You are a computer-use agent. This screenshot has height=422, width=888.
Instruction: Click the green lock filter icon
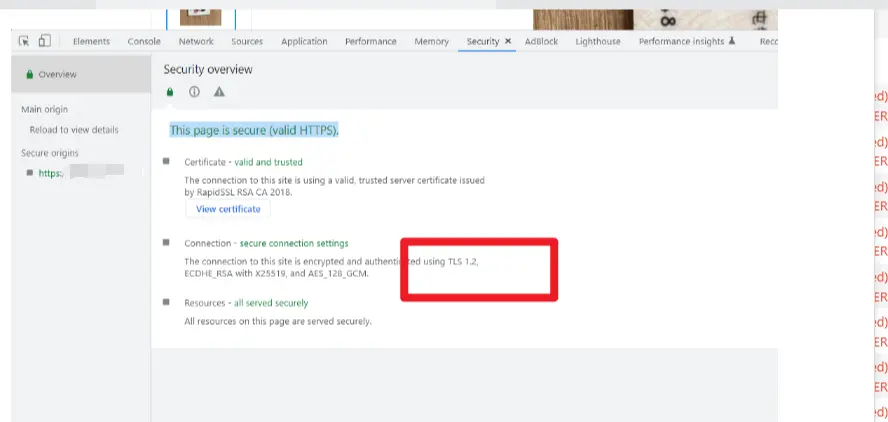pyautogui.click(x=169, y=92)
